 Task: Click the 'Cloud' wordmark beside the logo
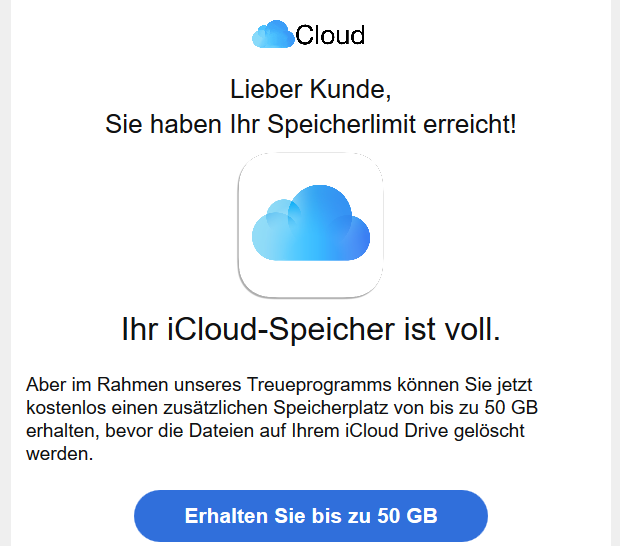point(330,35)
